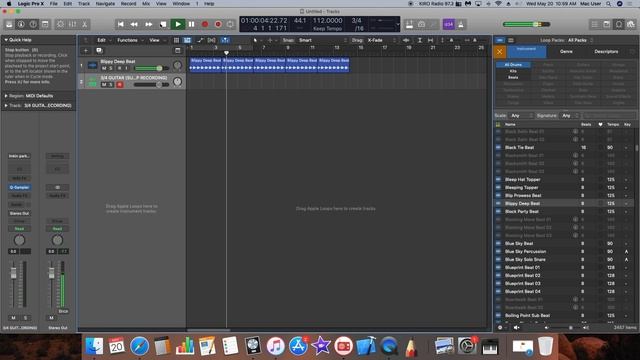The width and height of the screenshot is (640, 360).
Task: Open the Mix menu in menu bar
Action: (x=146, y=4)
